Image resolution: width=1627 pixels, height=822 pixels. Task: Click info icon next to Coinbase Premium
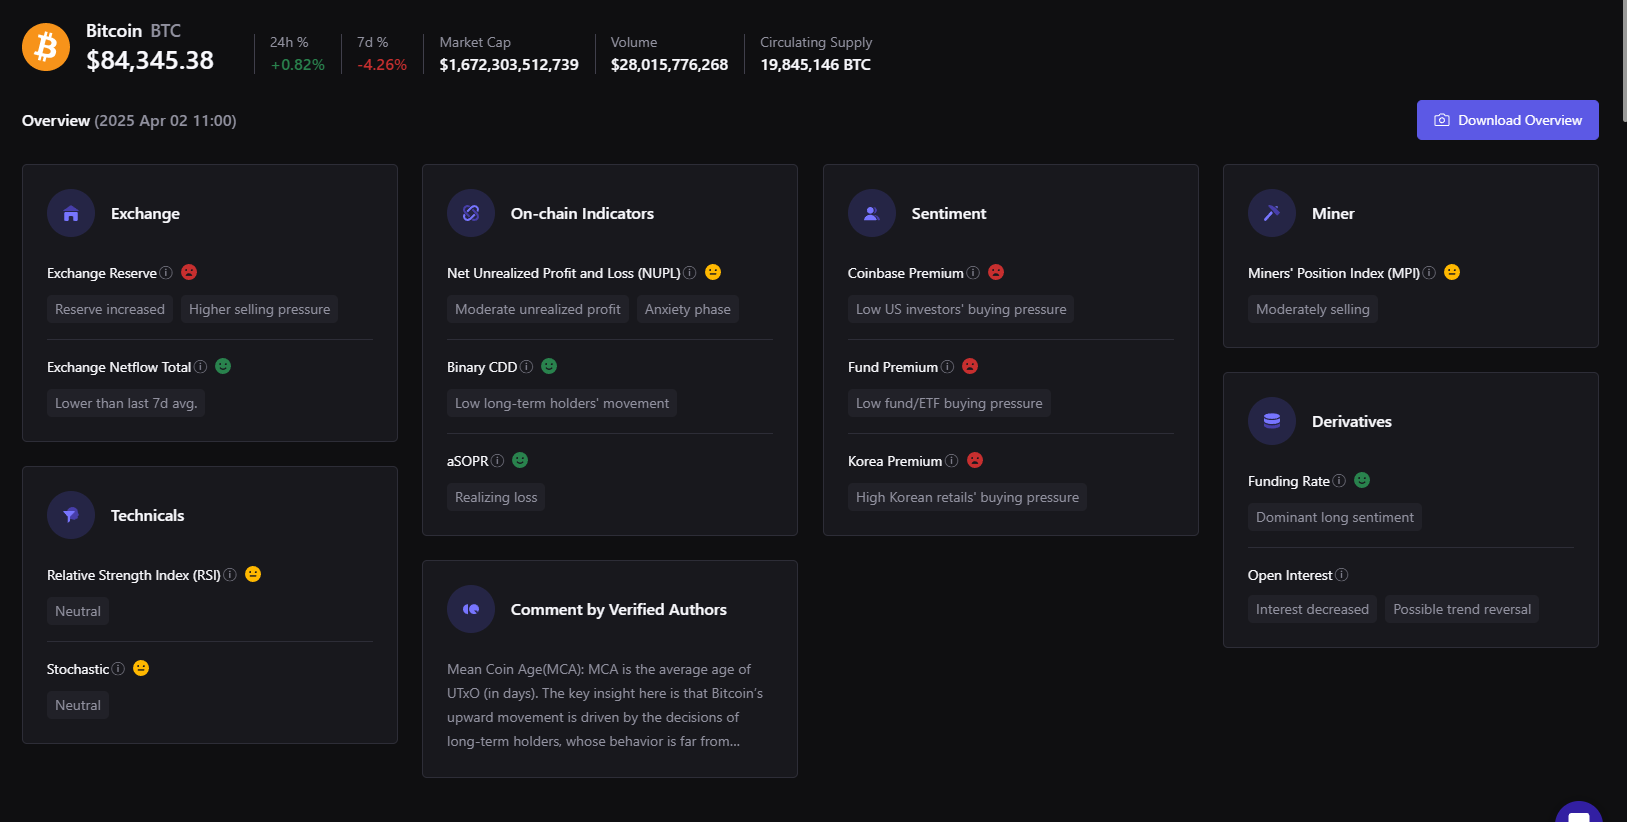(x=973, y=273)
